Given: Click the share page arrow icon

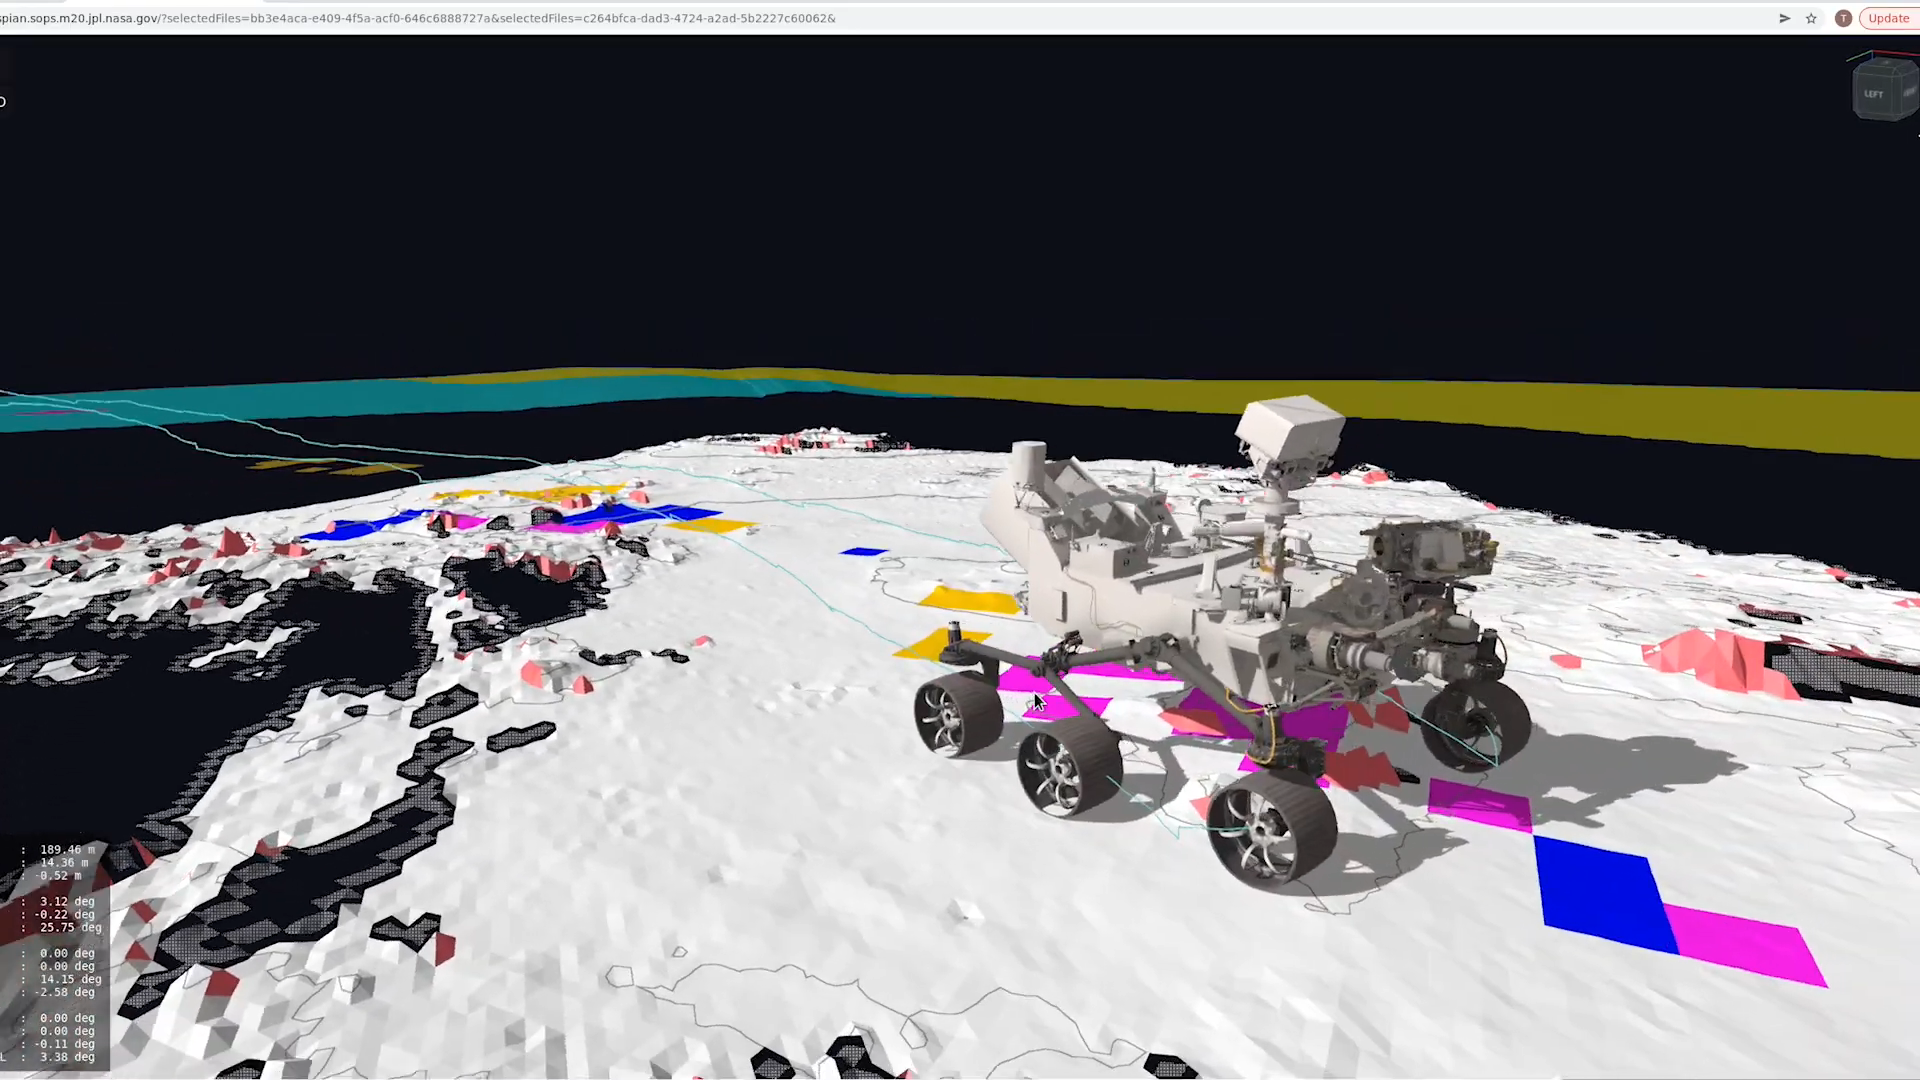Looking at the screenshot, I should coord(1784,18).
